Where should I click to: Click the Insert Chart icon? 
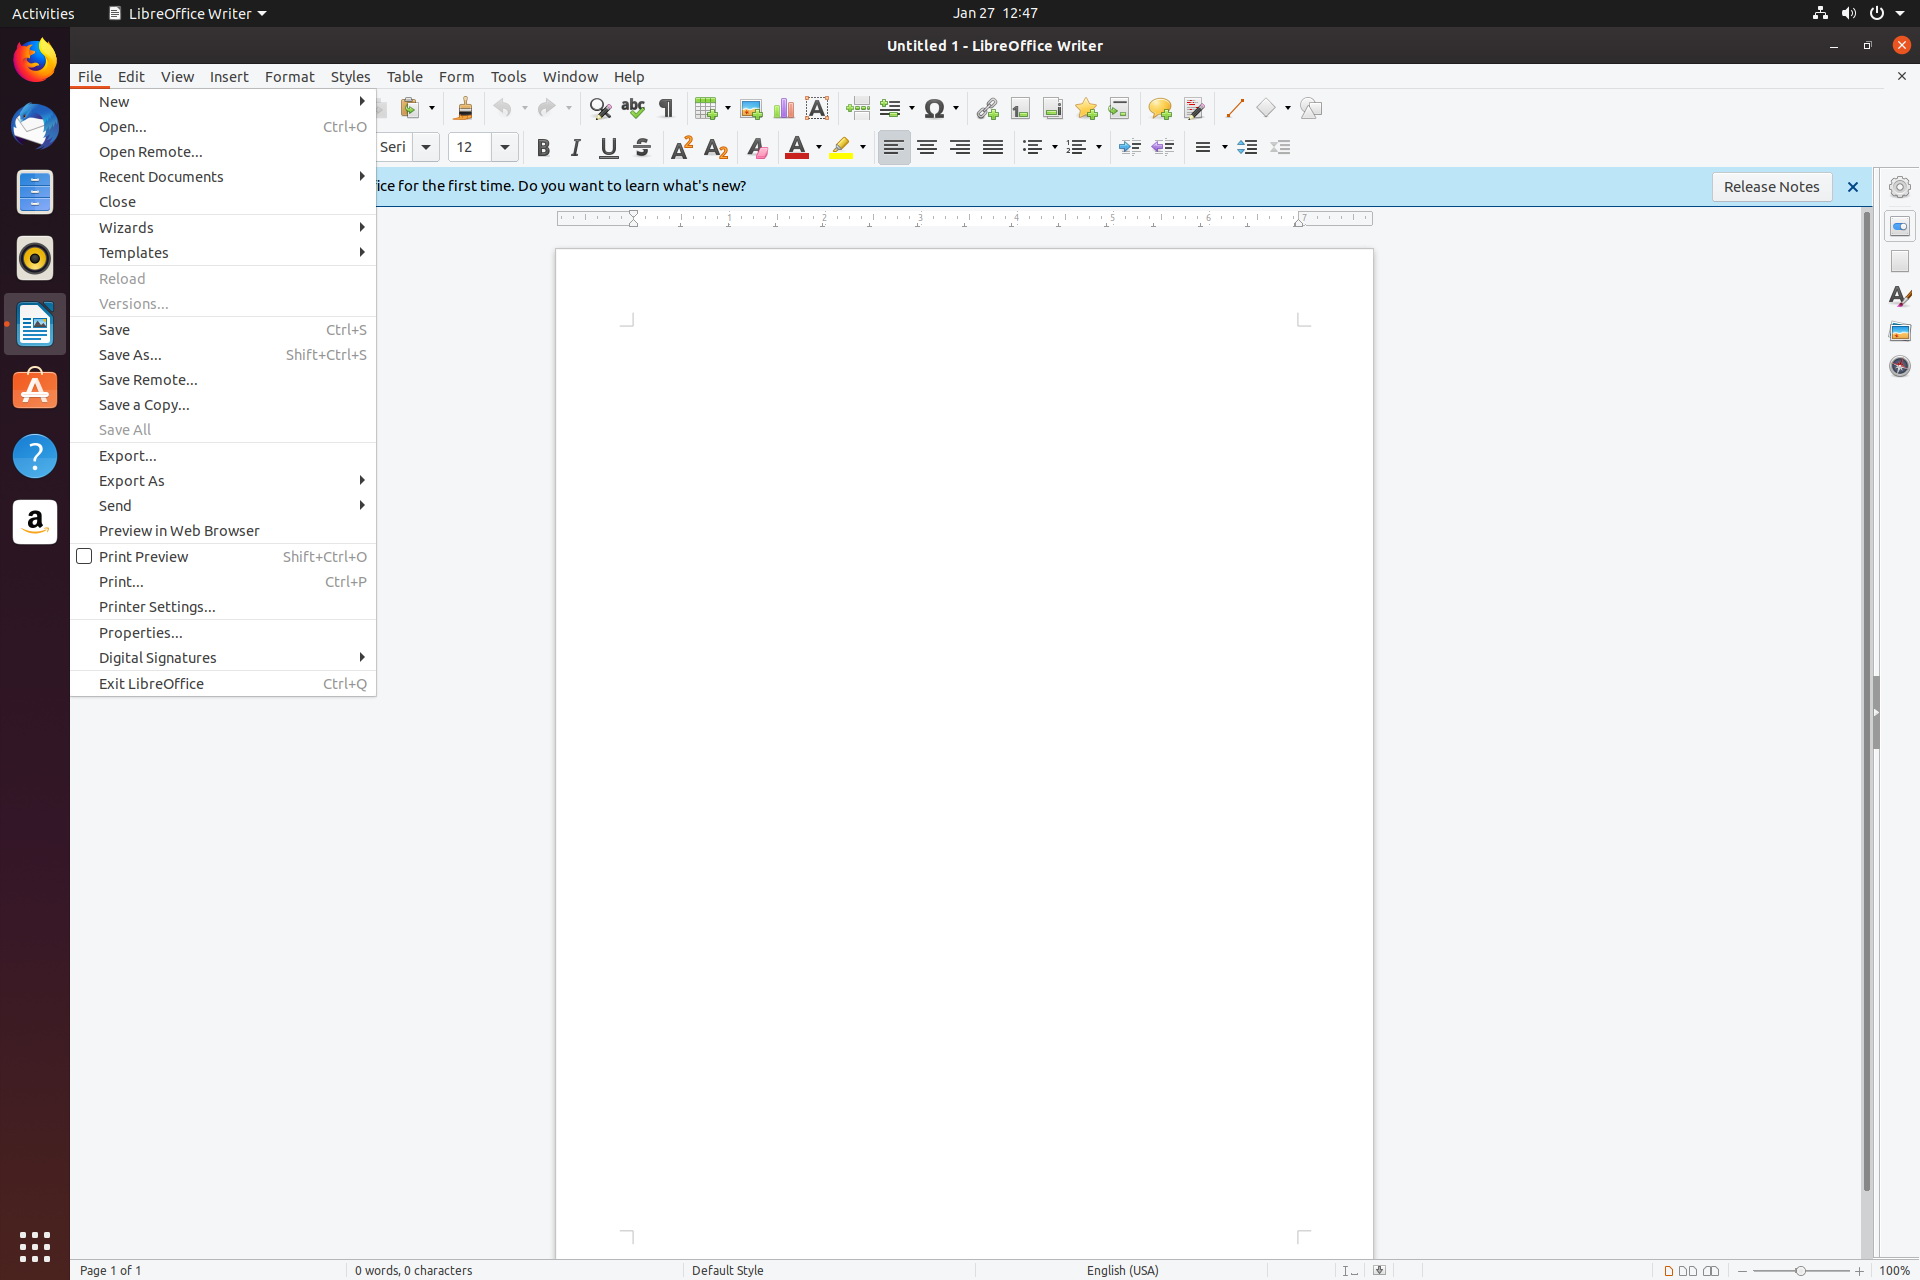click(784, 108)
